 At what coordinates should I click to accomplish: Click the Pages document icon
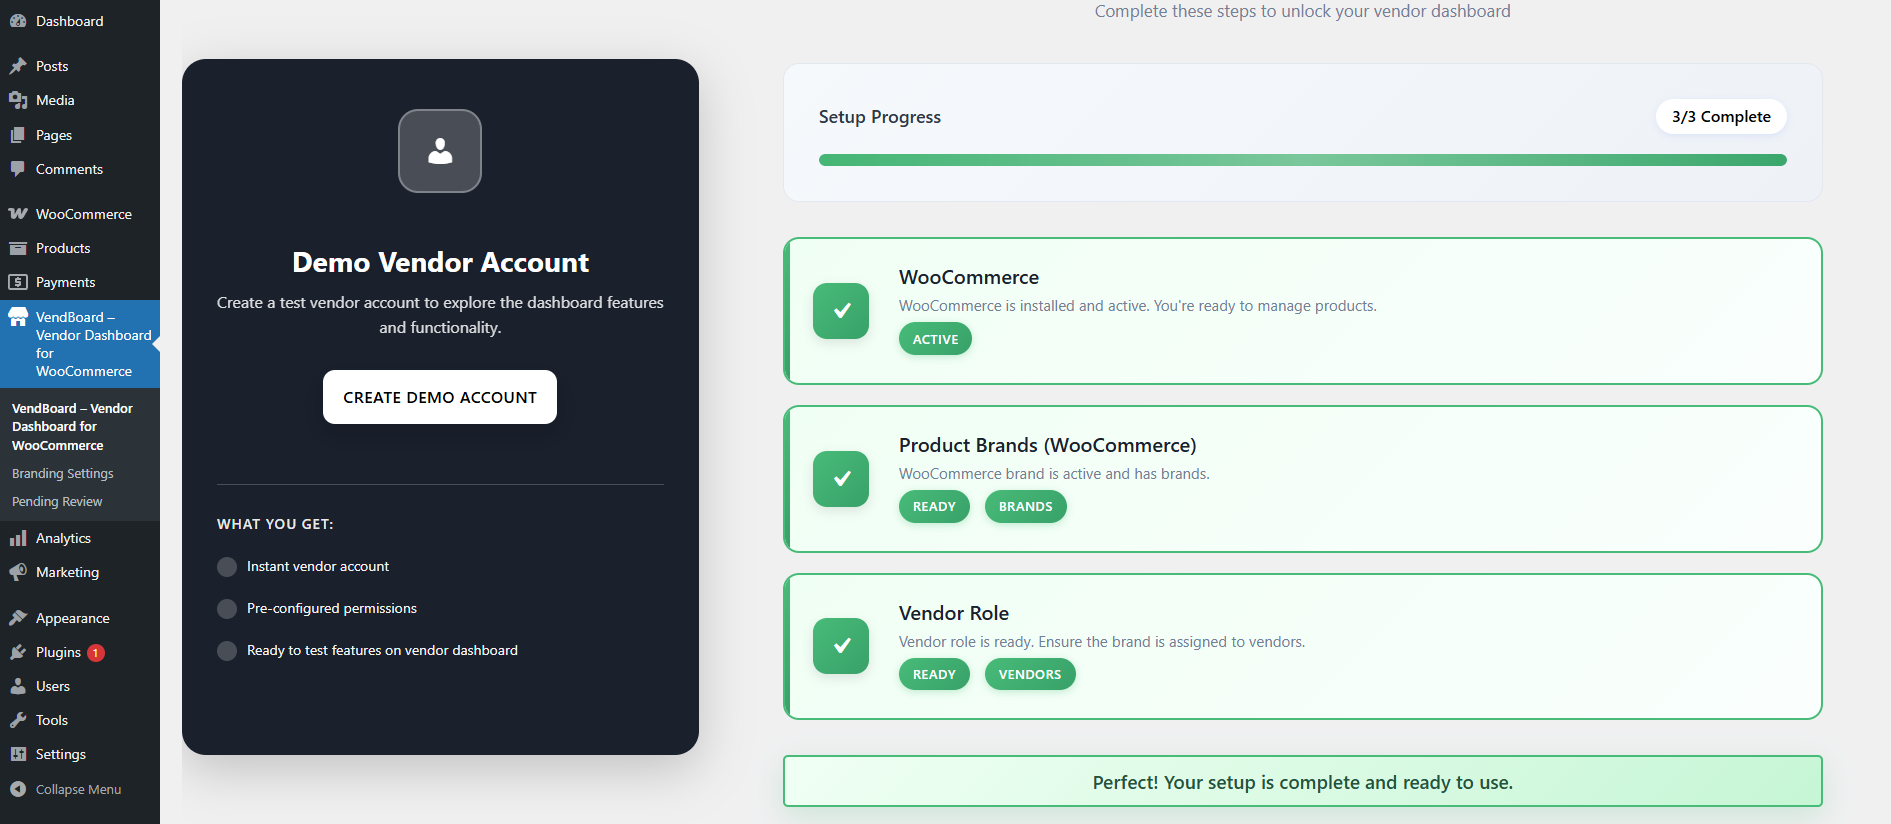pos(18,135)
